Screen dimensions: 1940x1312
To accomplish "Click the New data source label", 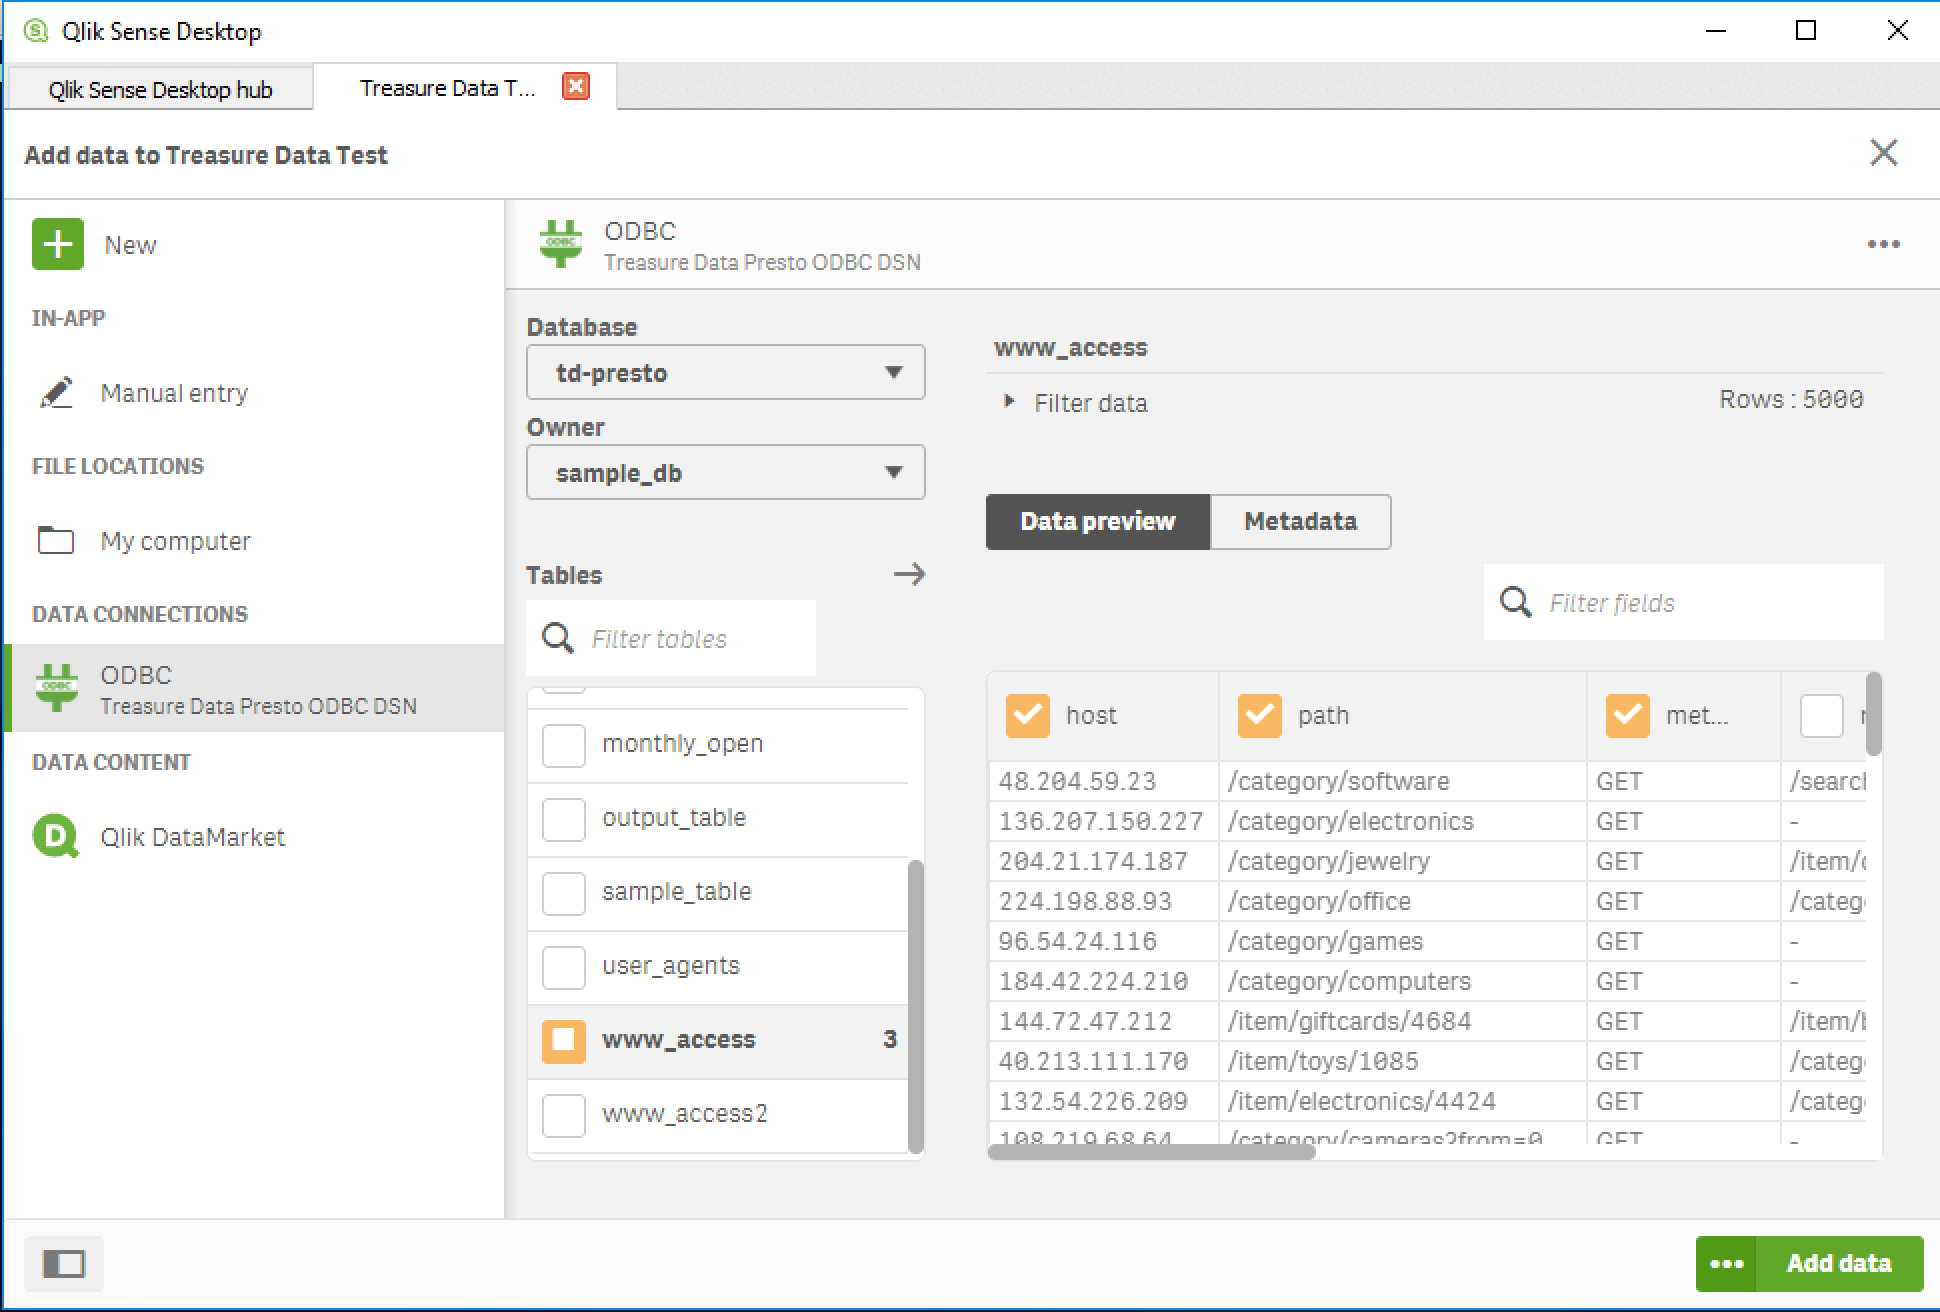I will click(x=130, y=245).
